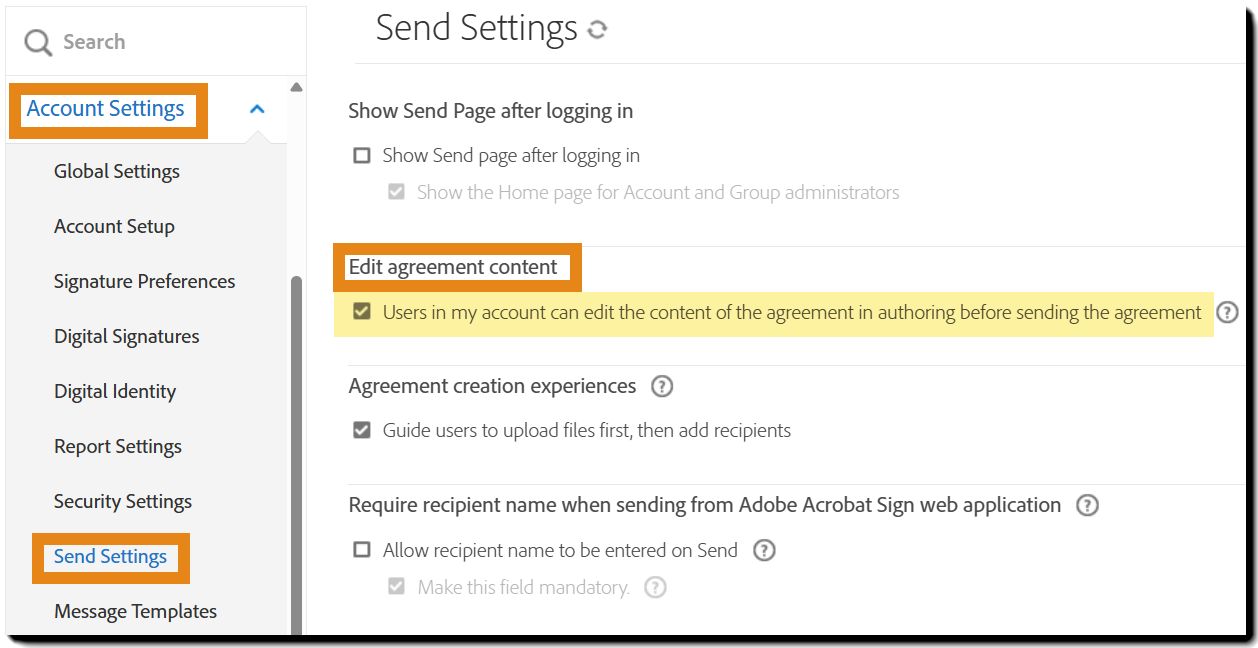Open help icon for Agreement creation experiences
The image size is (1258, 648).
tap(662, 386)
